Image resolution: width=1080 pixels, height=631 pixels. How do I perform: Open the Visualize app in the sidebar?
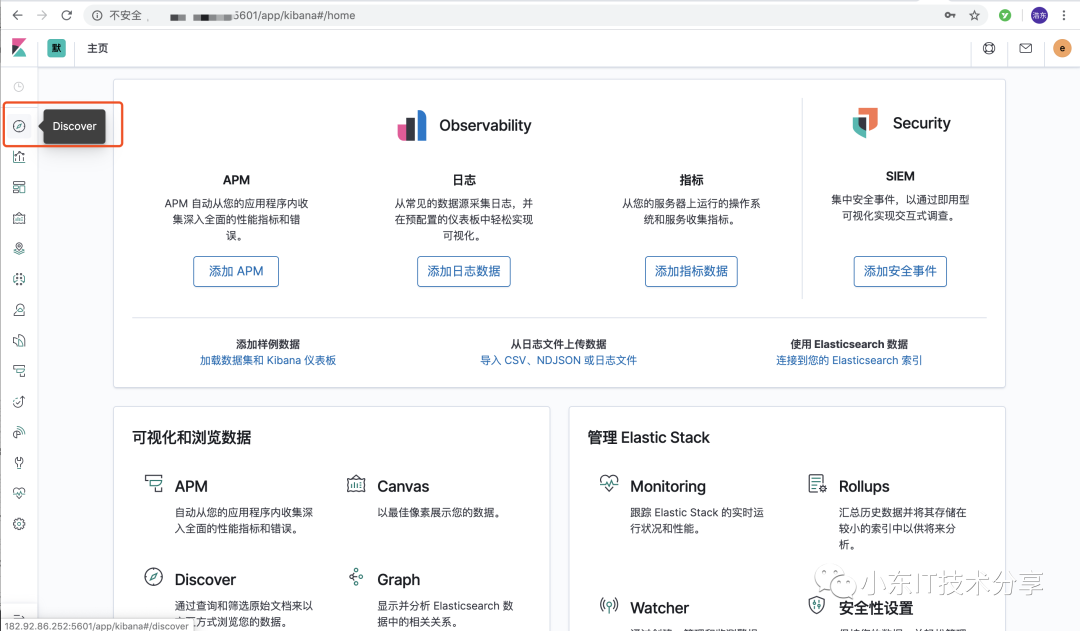coord(19,157)
